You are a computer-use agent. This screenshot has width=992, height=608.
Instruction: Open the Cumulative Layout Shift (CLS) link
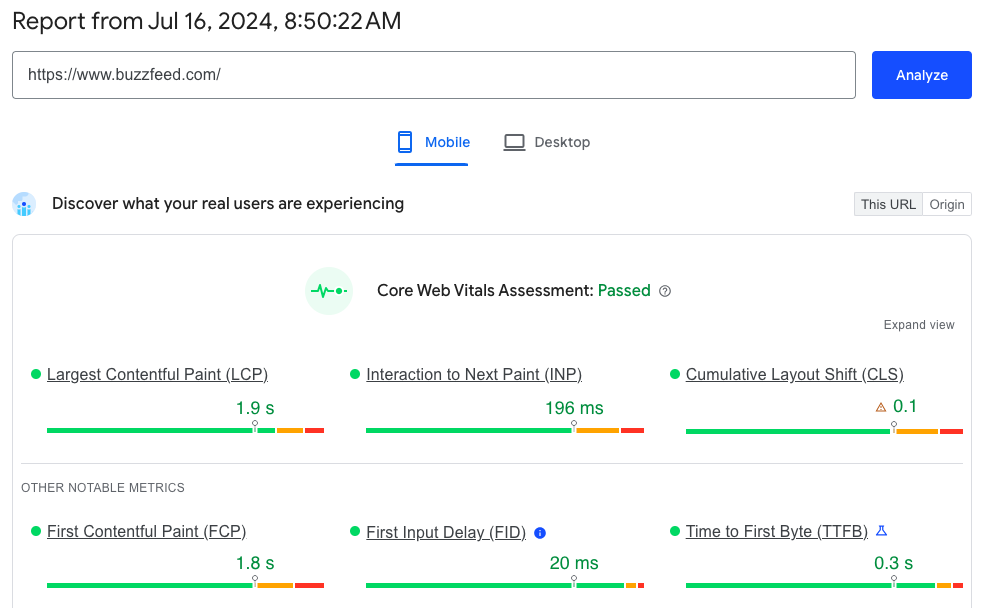click(794, 375)
